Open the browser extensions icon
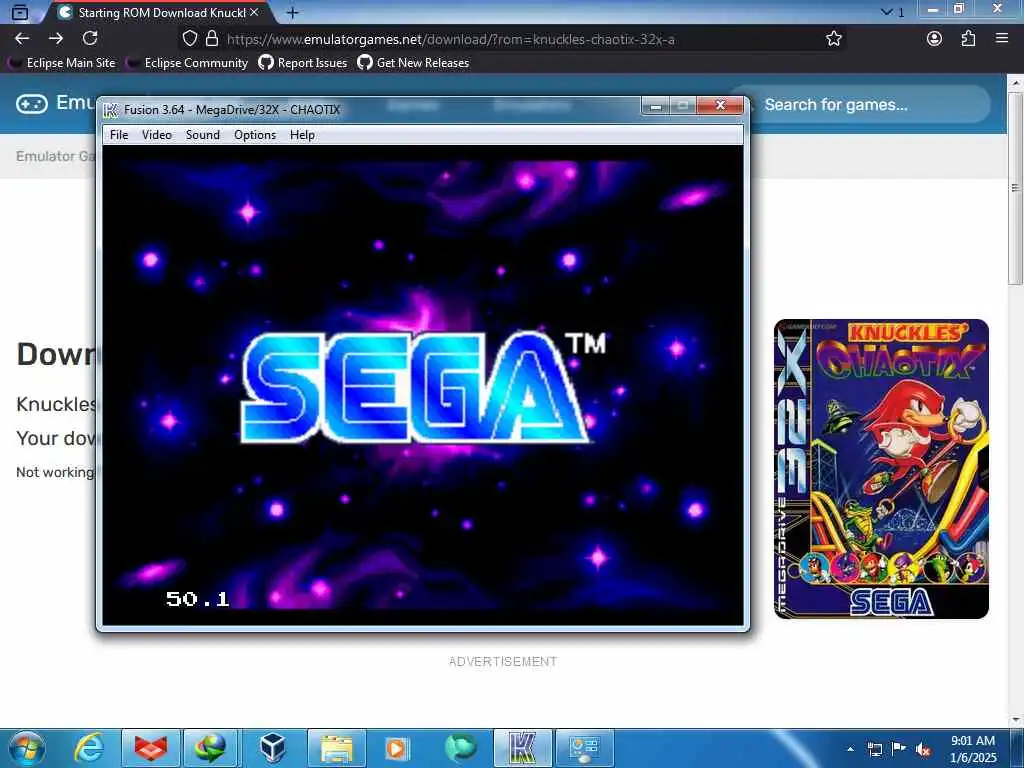 [968, 39]
